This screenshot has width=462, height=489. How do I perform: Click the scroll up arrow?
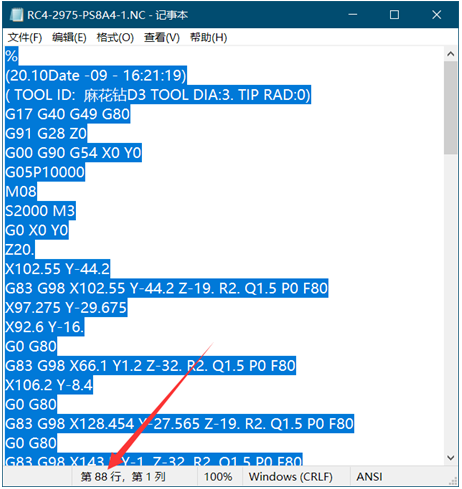click(x=451, y=54)
